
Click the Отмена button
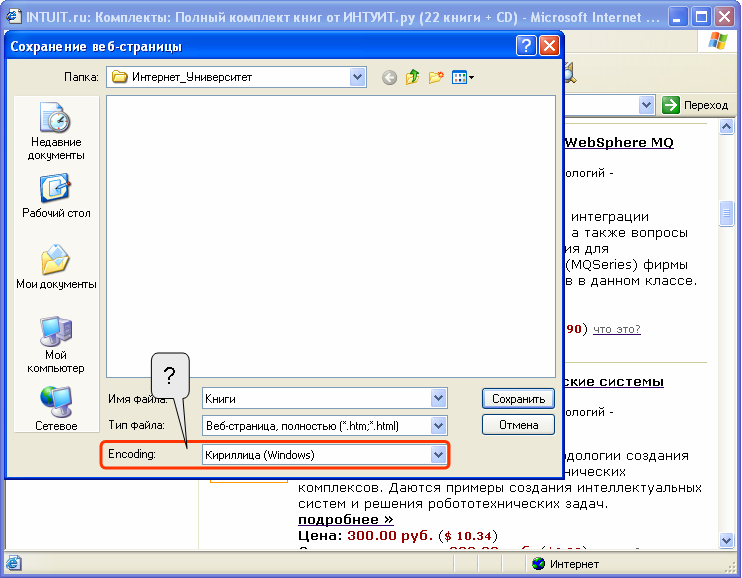pos(518,425)
